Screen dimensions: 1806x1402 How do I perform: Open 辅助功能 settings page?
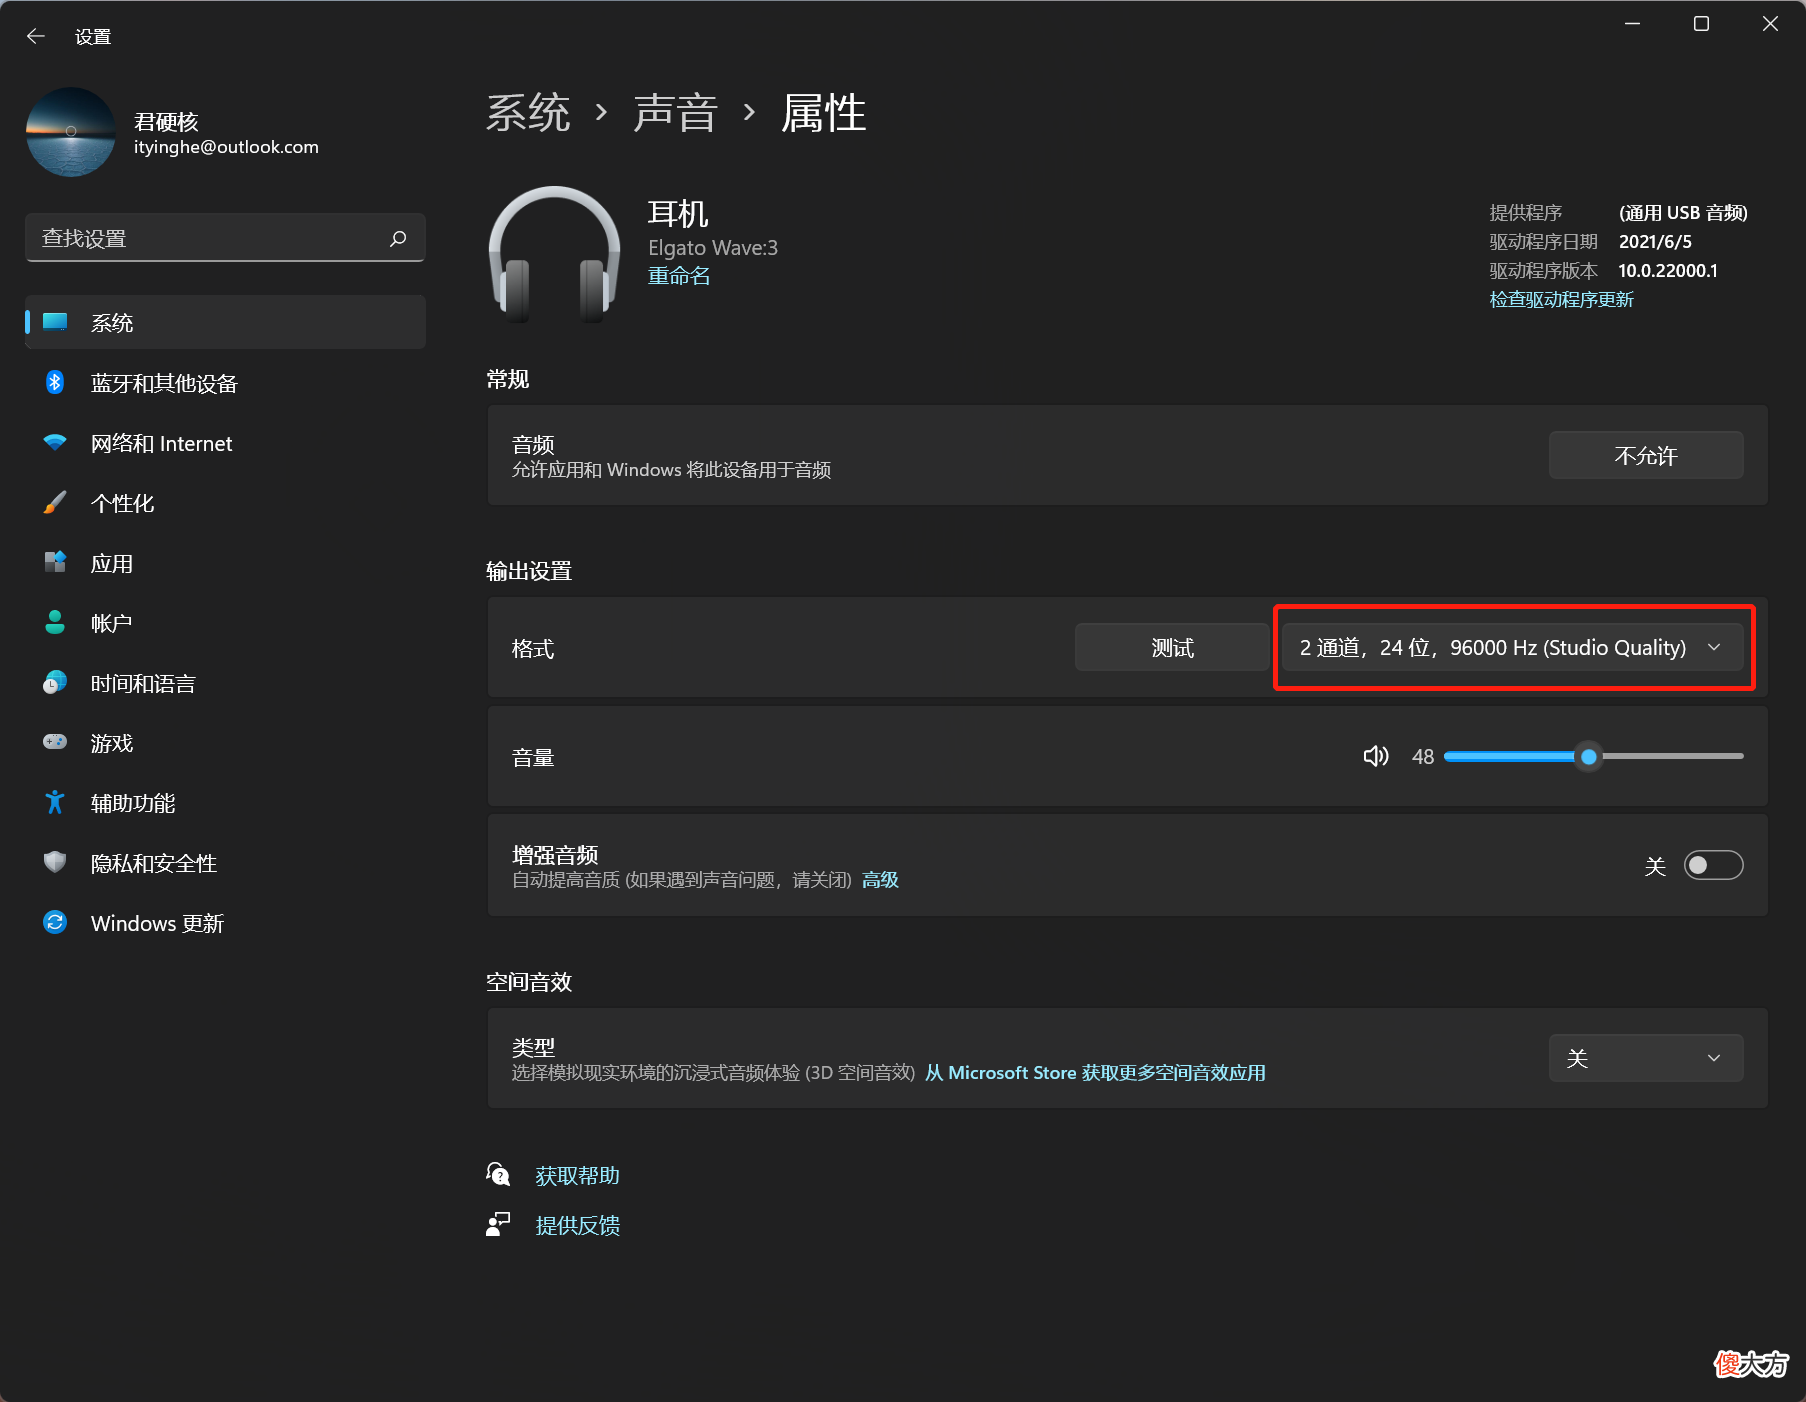(x=226, y=803)
